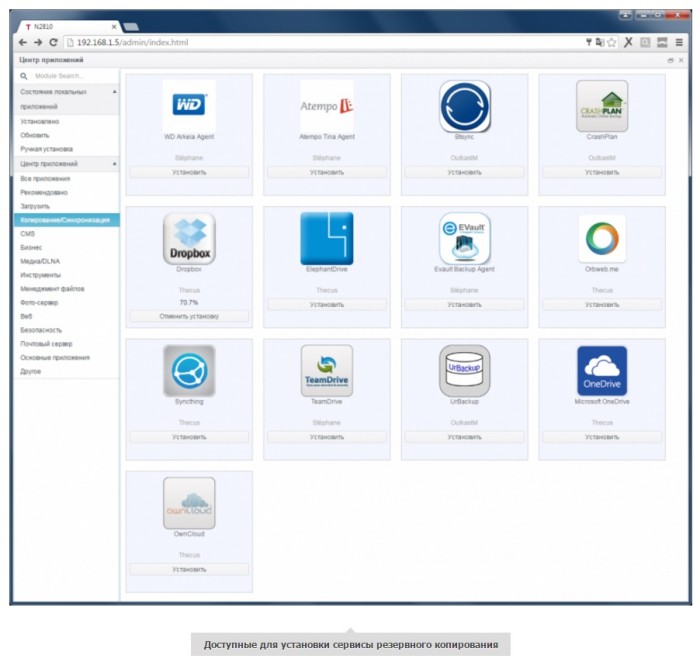Select the CrashPlan app icon
Image resolution: width=700 pixels, height=659 pixels.
point(602,106)
